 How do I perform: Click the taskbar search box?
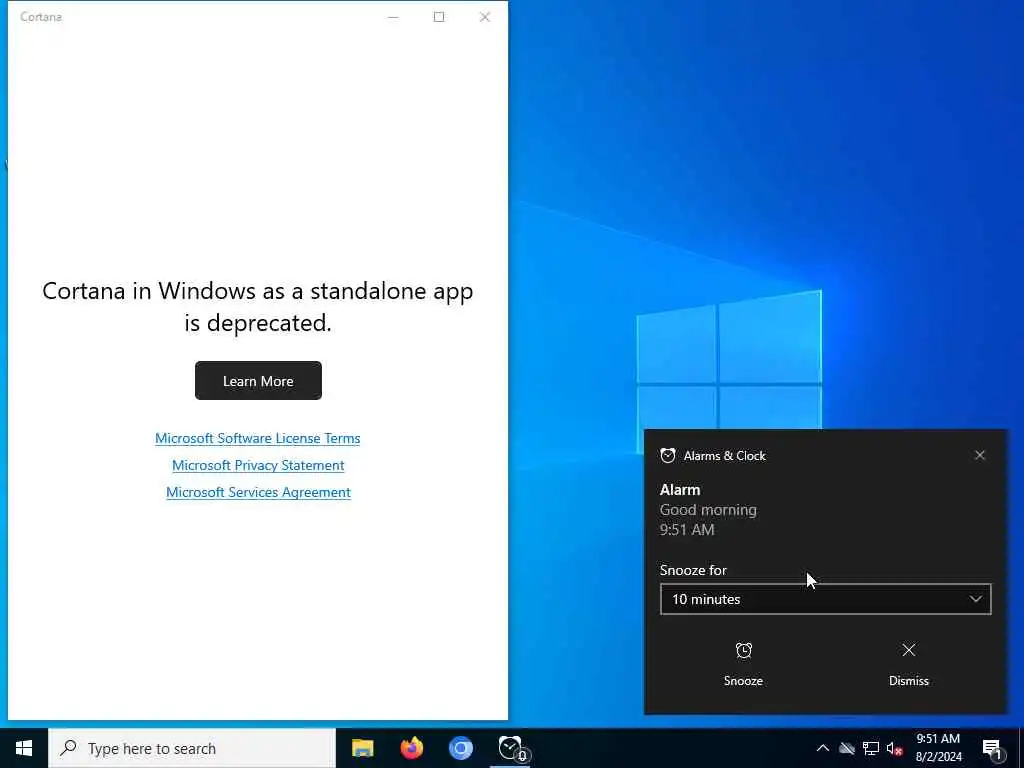pos(192,748)
